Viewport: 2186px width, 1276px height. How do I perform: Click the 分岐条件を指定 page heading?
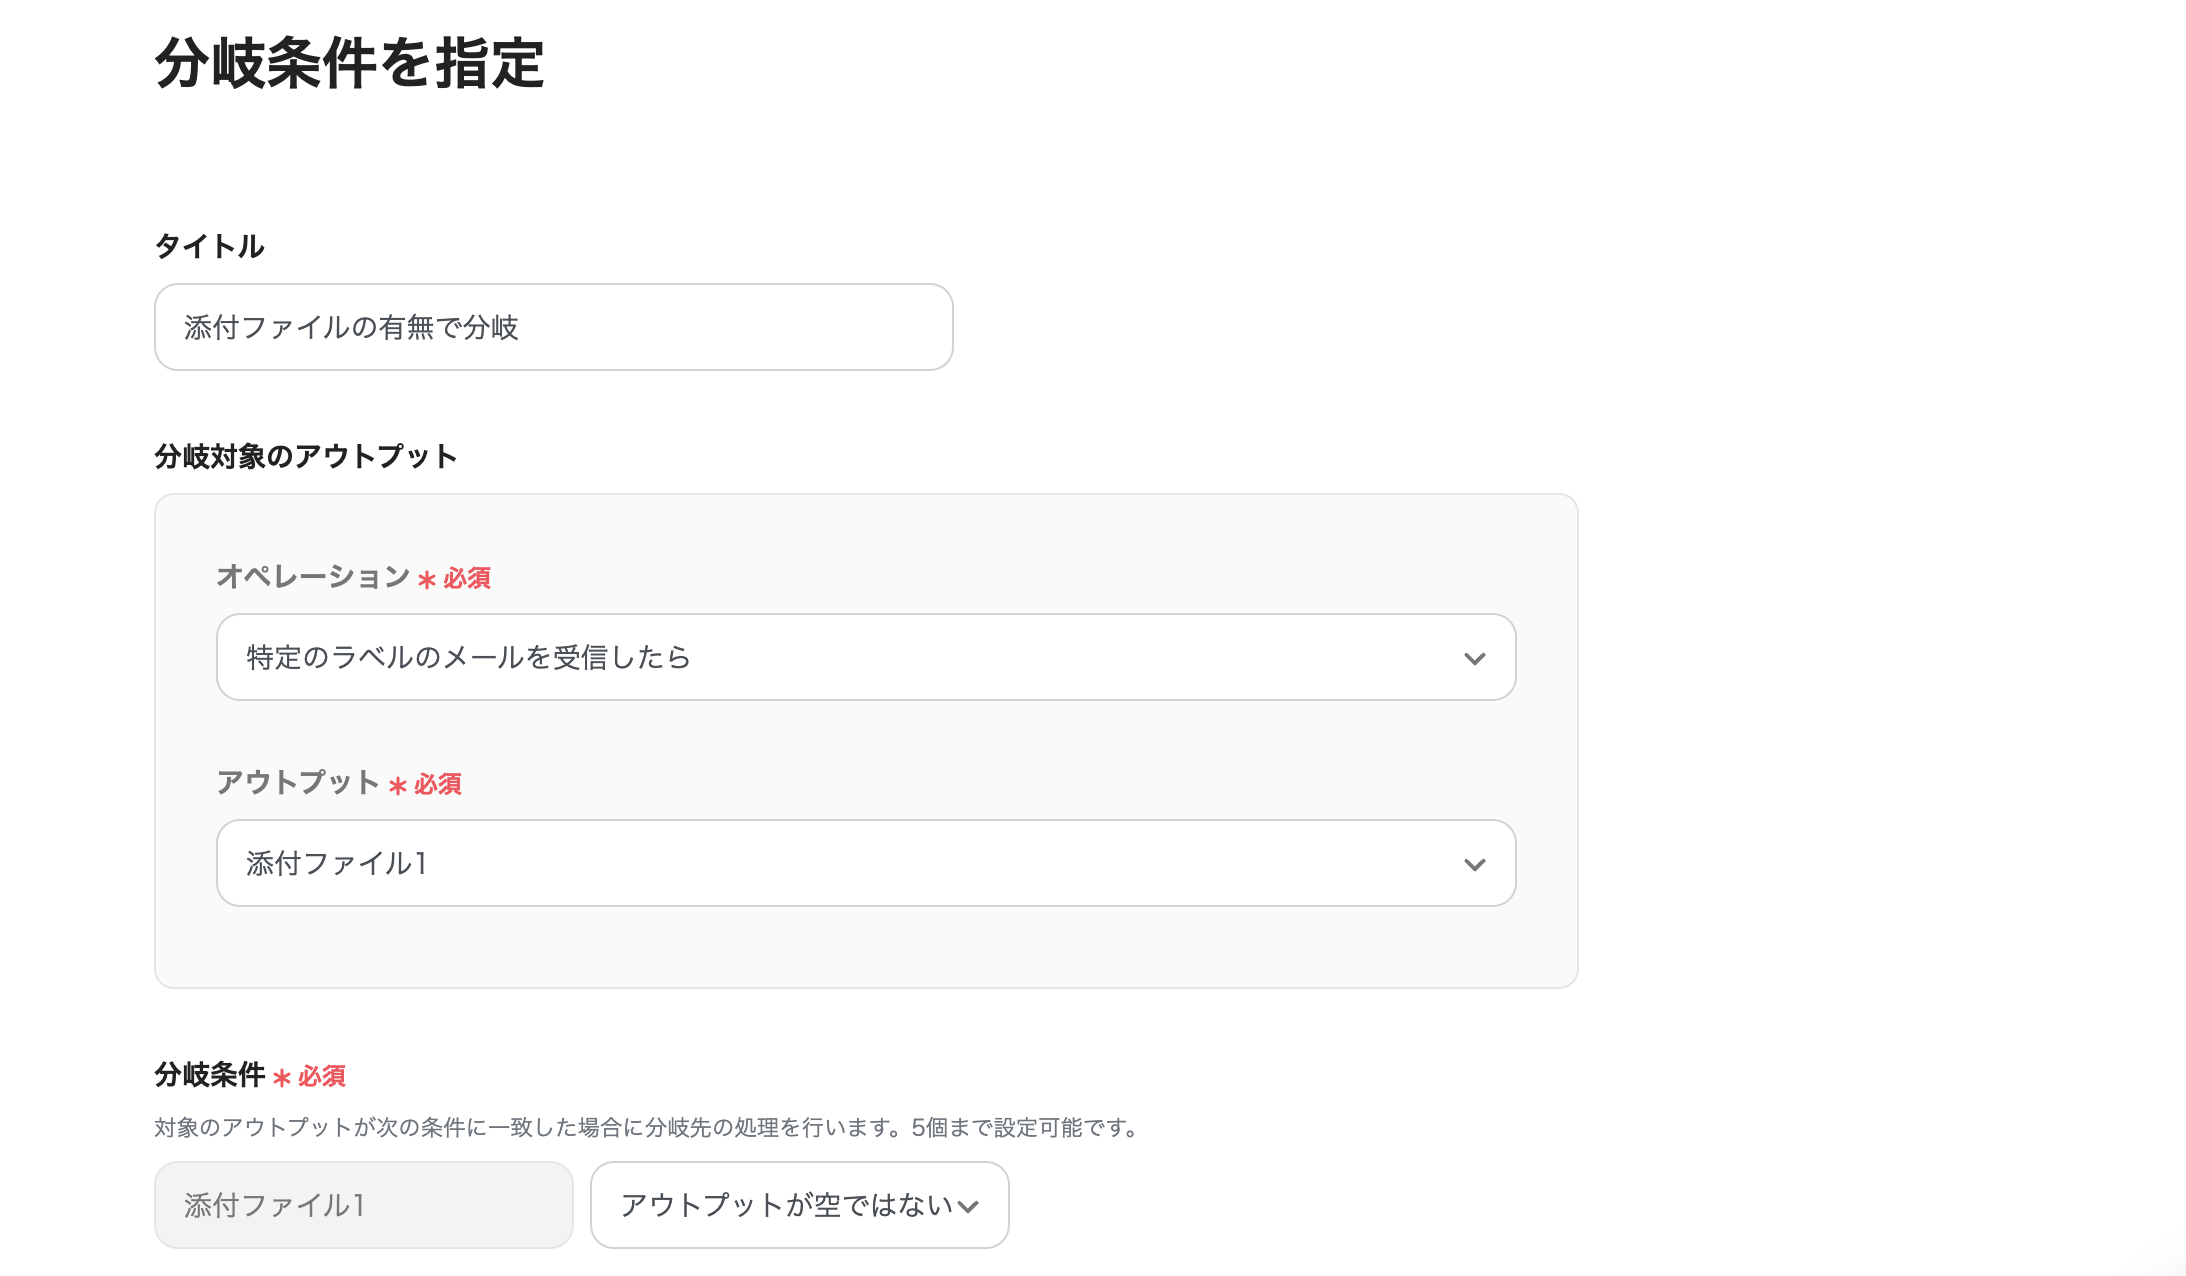pyautogui.click(x=352, y=62)
